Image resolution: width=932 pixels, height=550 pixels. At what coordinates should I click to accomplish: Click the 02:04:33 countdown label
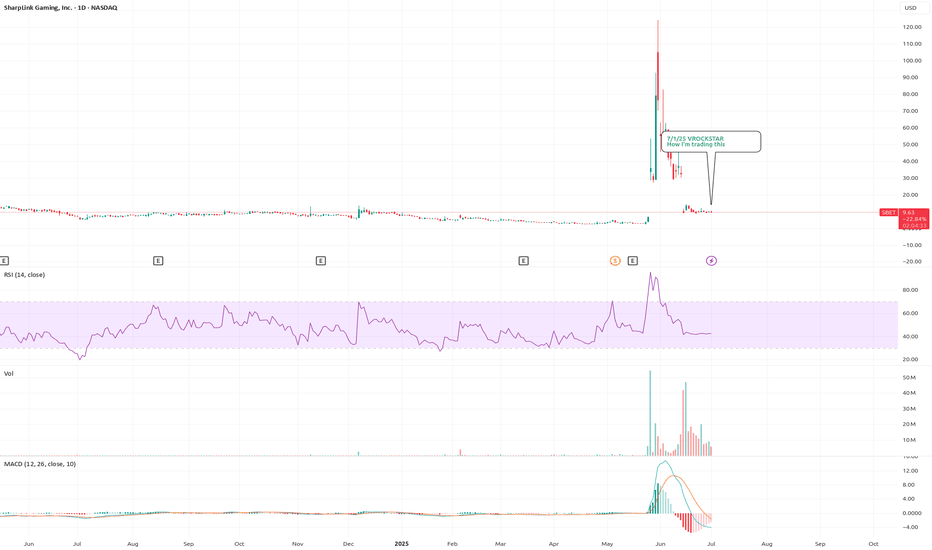pyautogui.click(x=914, y=225)
